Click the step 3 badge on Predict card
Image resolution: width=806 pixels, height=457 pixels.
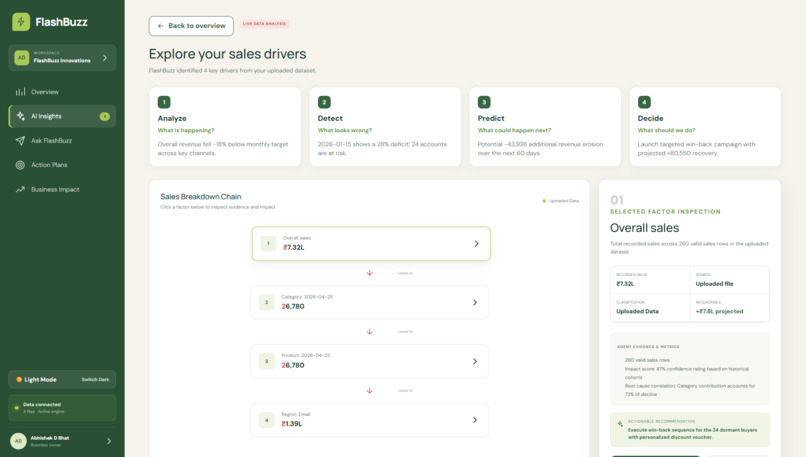coord(484,102)
